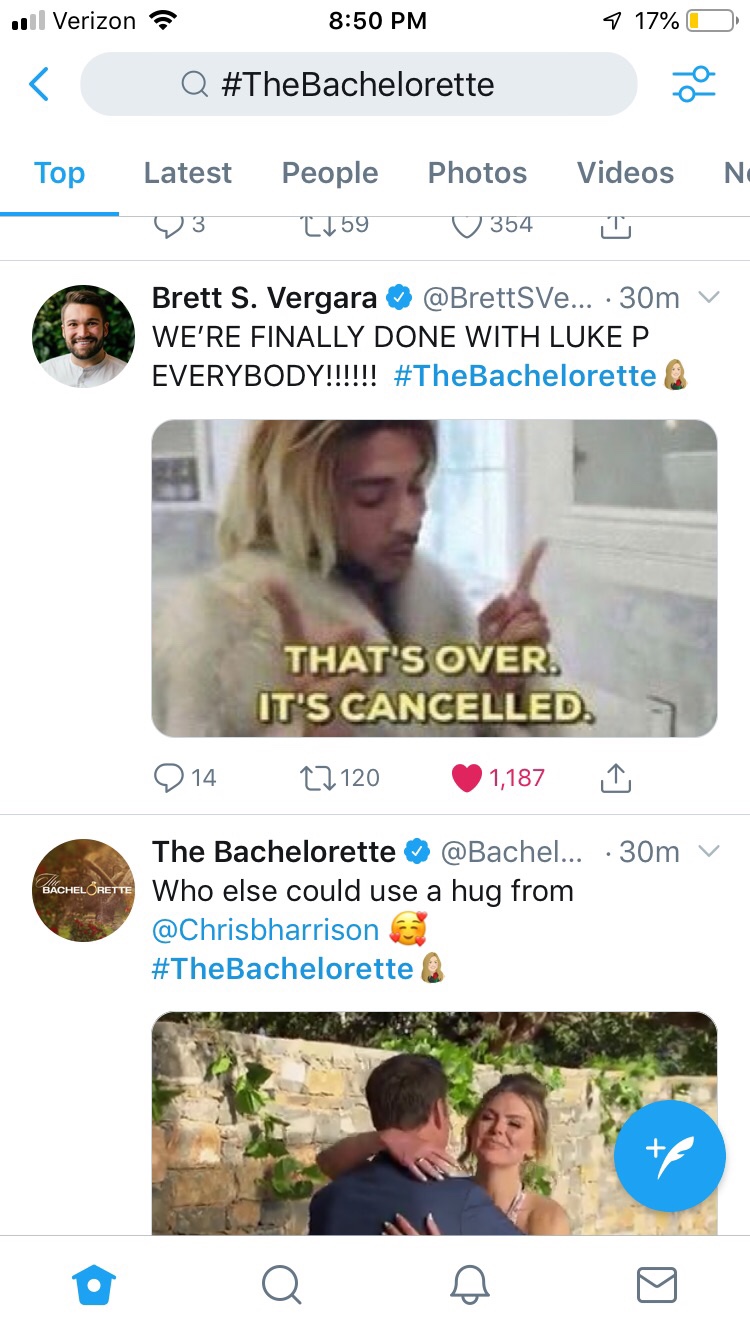Screen dimensions: 750x1334
Task: Expand options for The Bachelorette tweet
Action: point(708,852)
